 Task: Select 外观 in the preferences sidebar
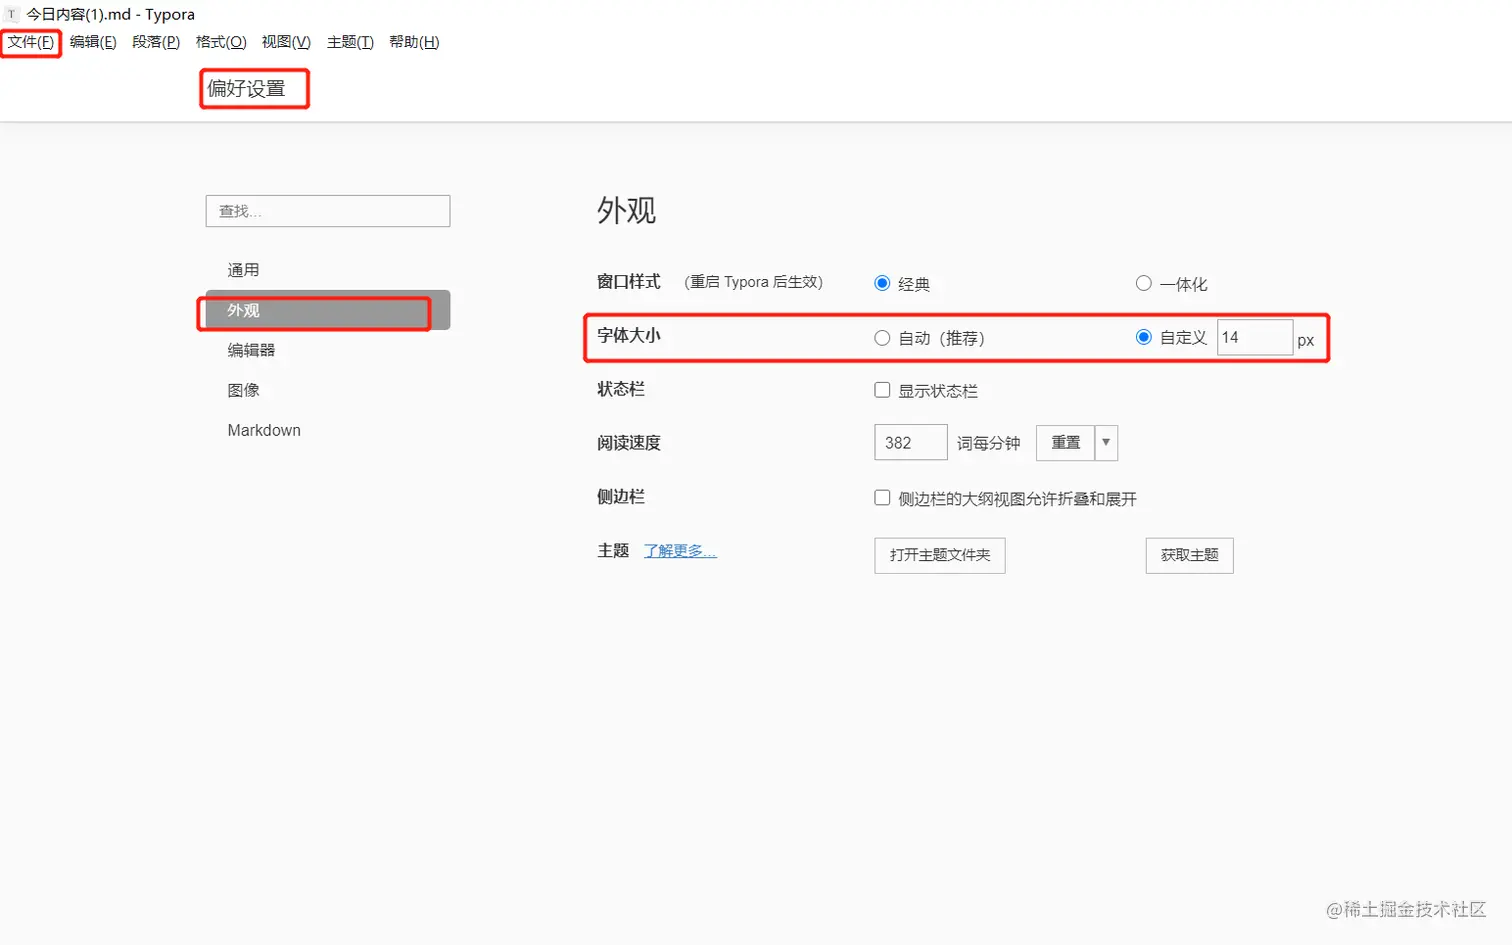[328, 310]
